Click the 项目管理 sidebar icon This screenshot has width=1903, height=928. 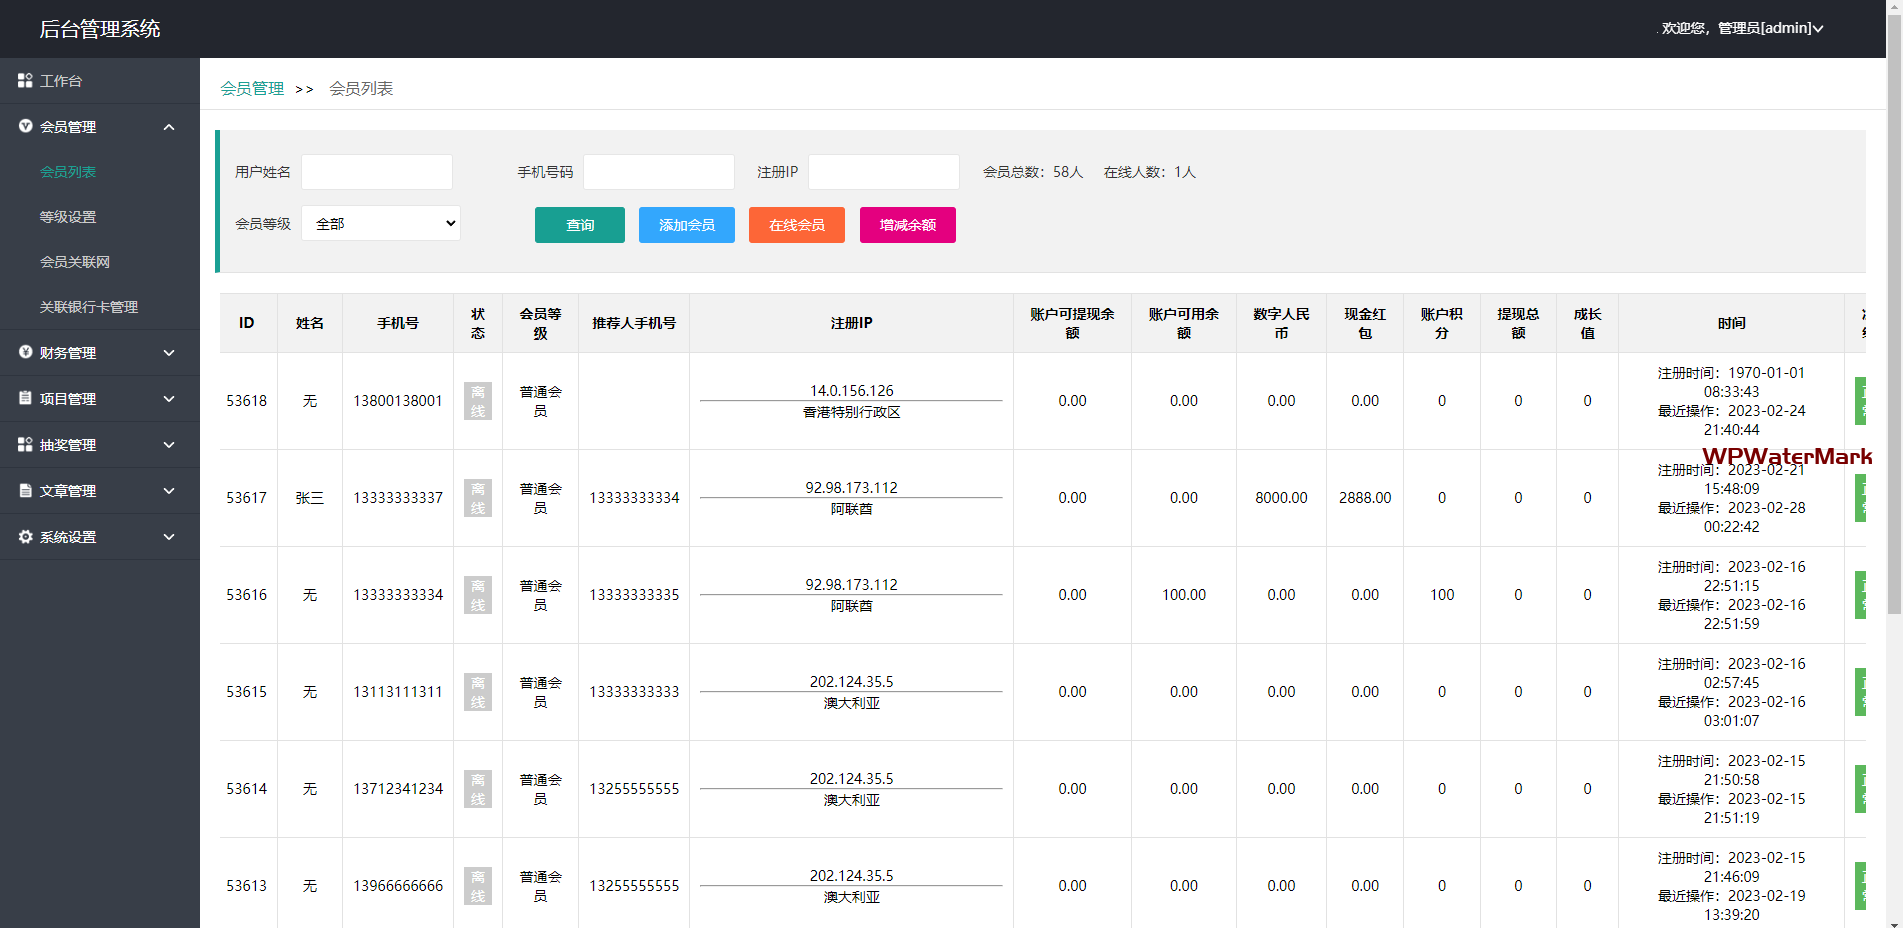(25, 398)
